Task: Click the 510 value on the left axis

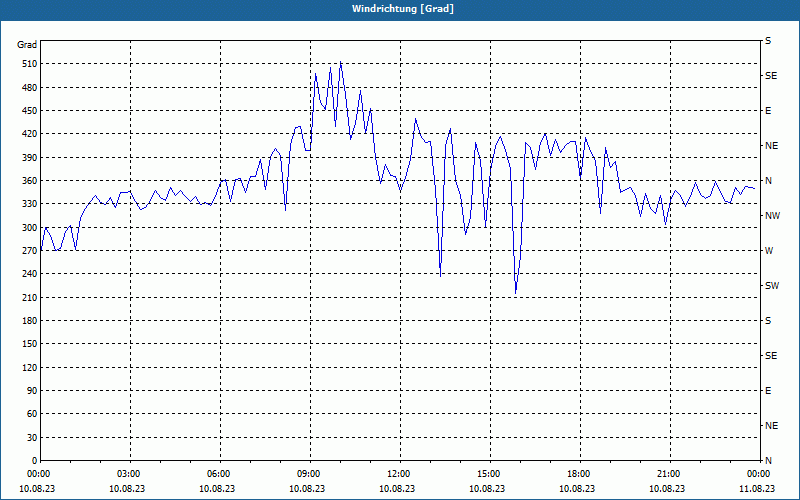Action: (x=29, y=64)
